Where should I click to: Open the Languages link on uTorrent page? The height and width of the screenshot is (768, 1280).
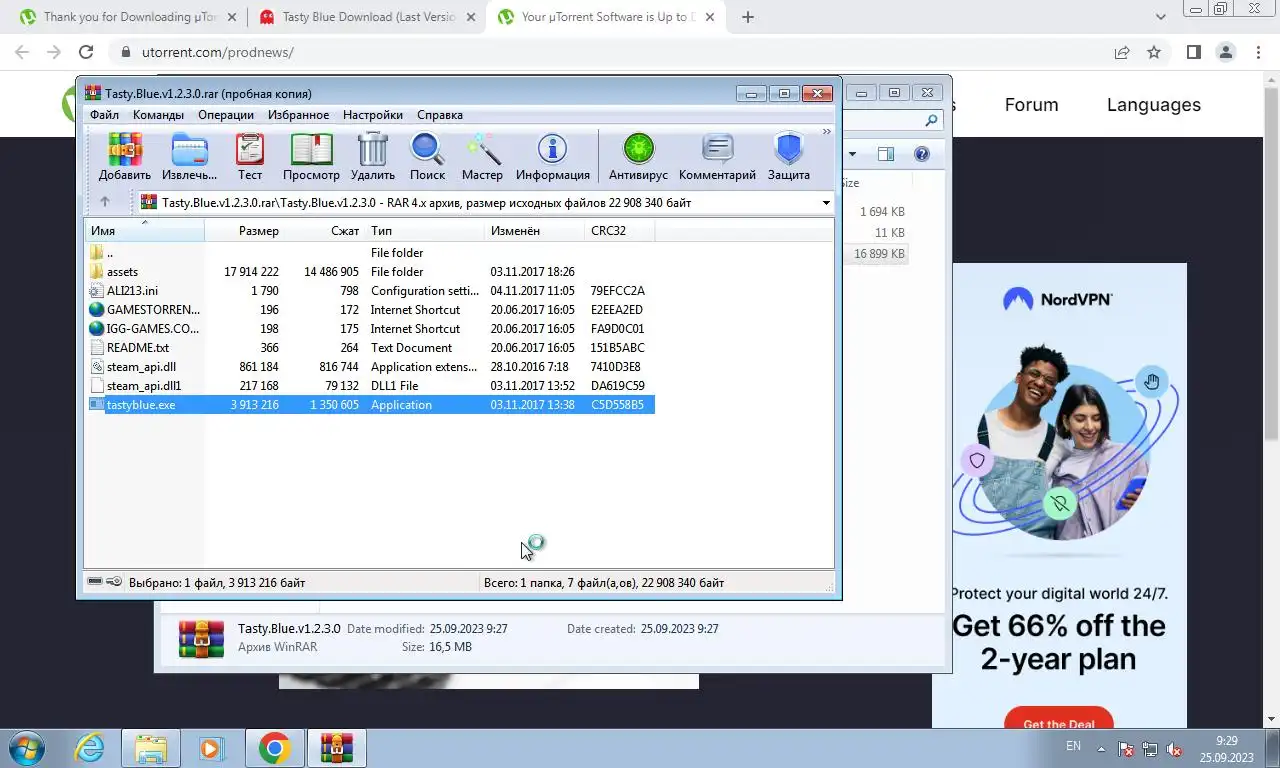point(1154,104)
